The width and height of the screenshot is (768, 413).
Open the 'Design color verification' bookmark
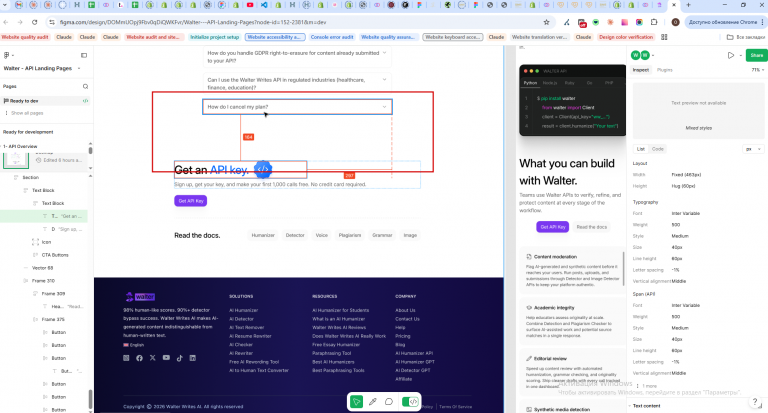tap(626, 37)
